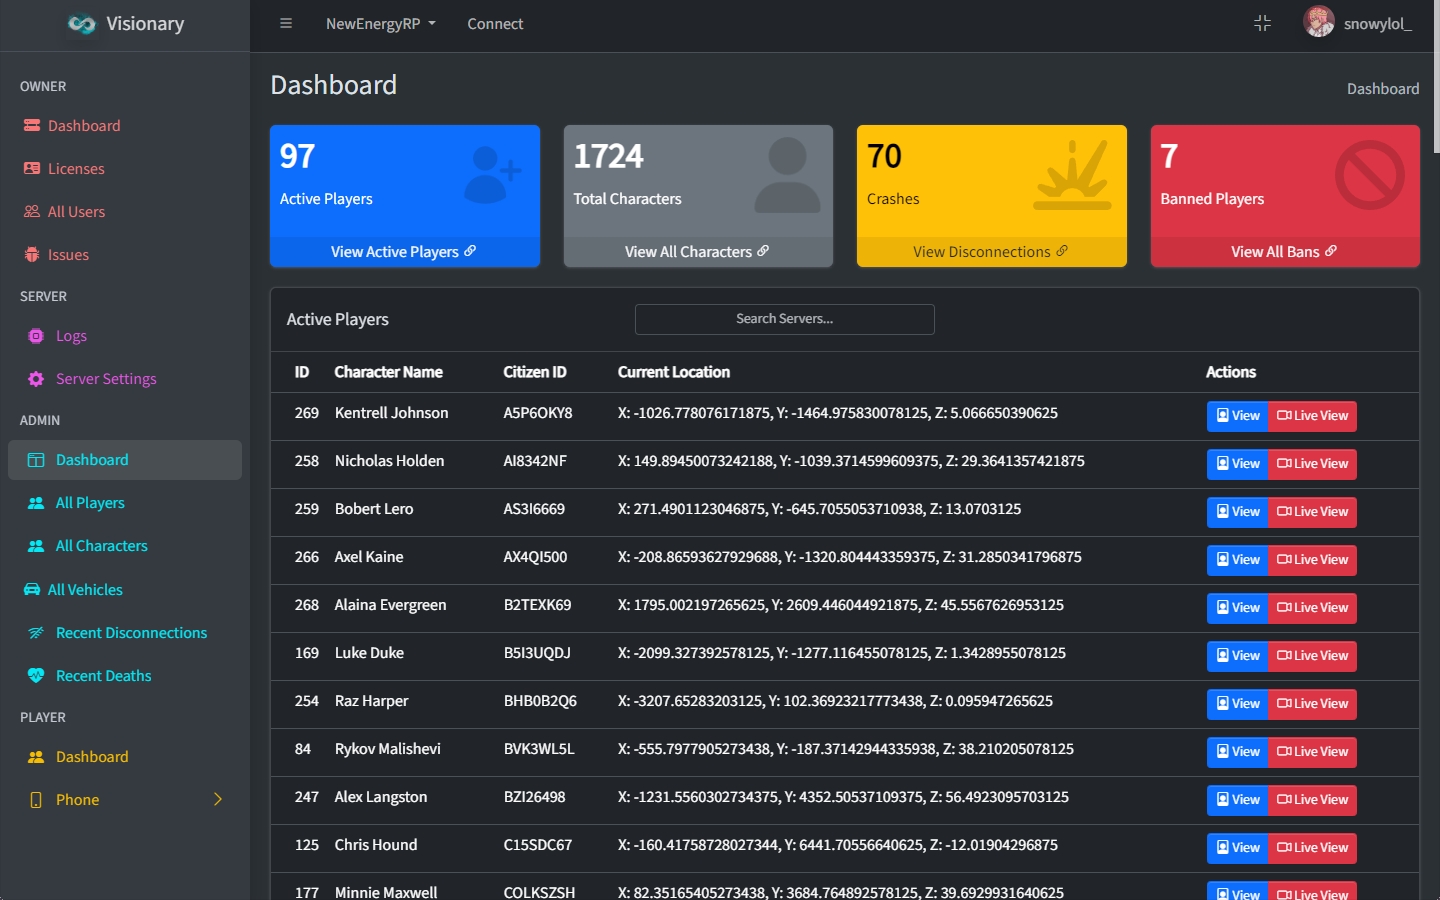Click the Player Dashboard users icon

pyautogui.click(x=36, y=757)
